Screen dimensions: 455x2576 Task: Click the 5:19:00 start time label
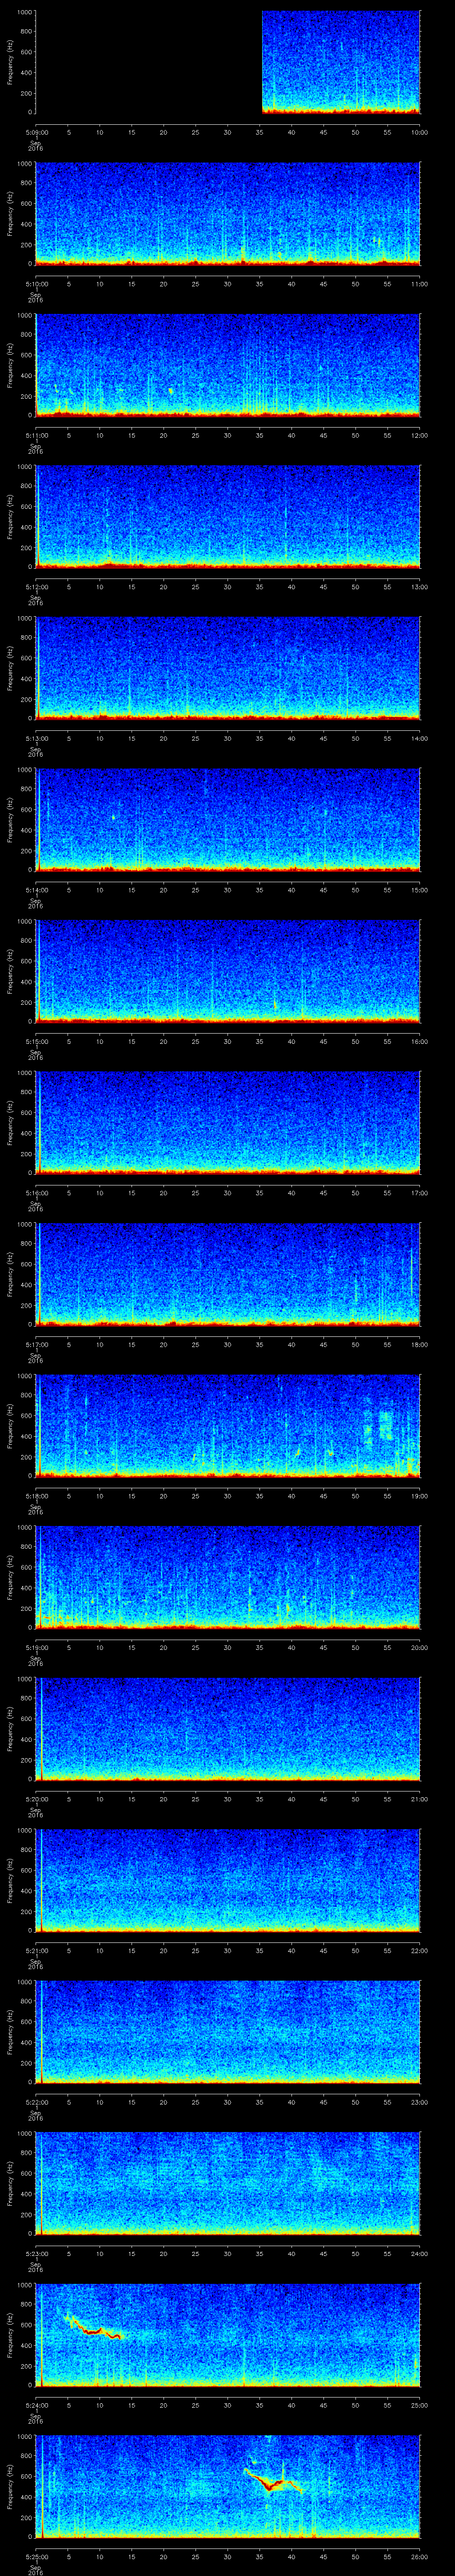[36, 1647]
